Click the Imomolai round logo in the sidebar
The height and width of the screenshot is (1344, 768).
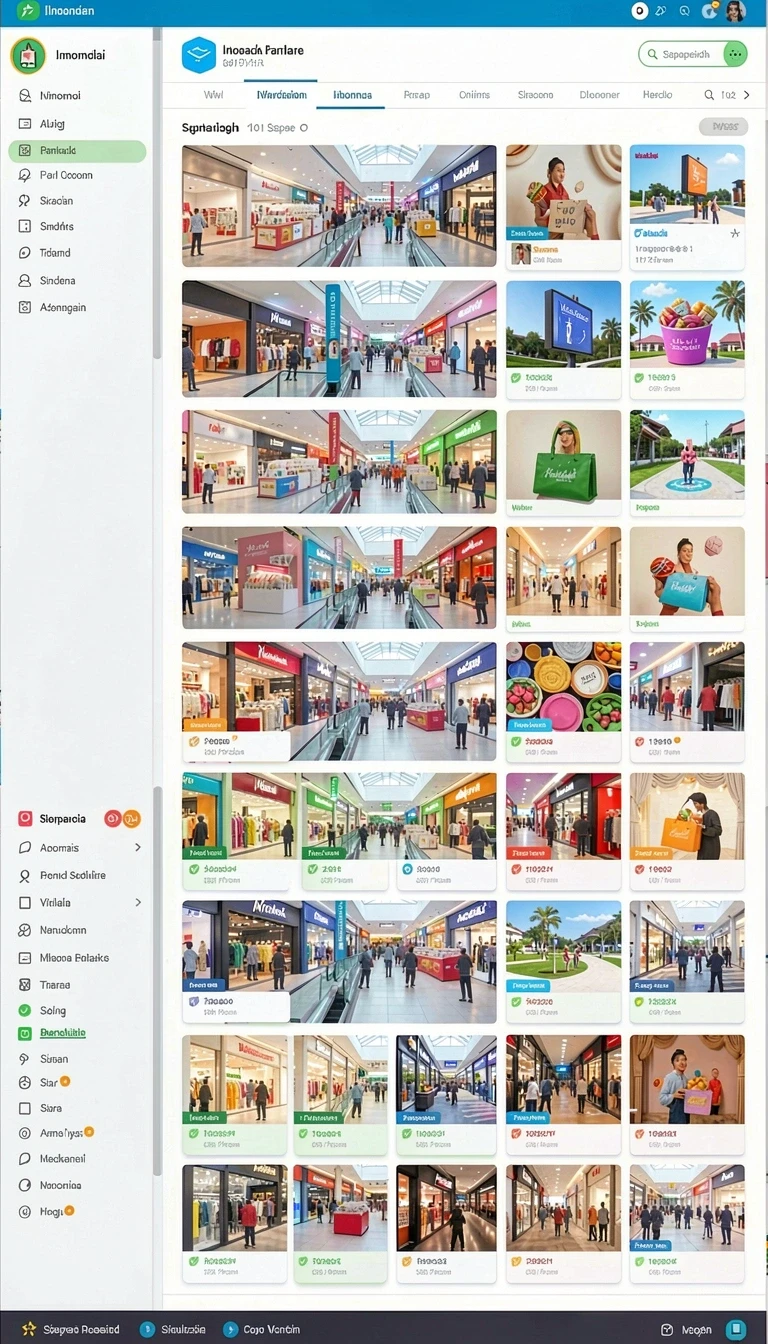(28, 55)
